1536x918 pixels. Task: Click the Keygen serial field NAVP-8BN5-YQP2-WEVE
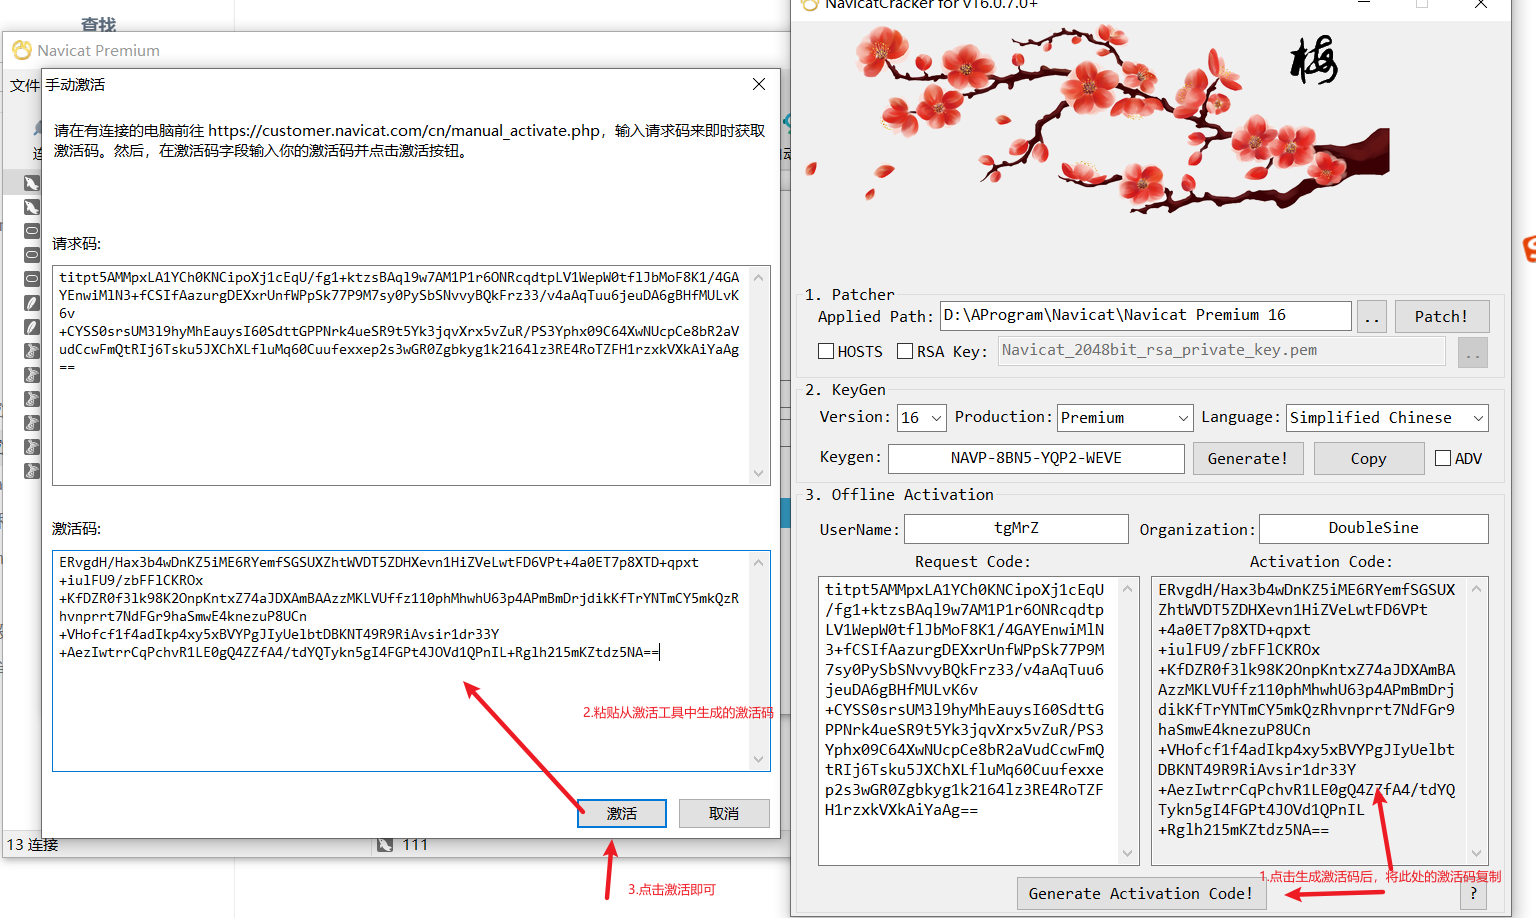1036,458
